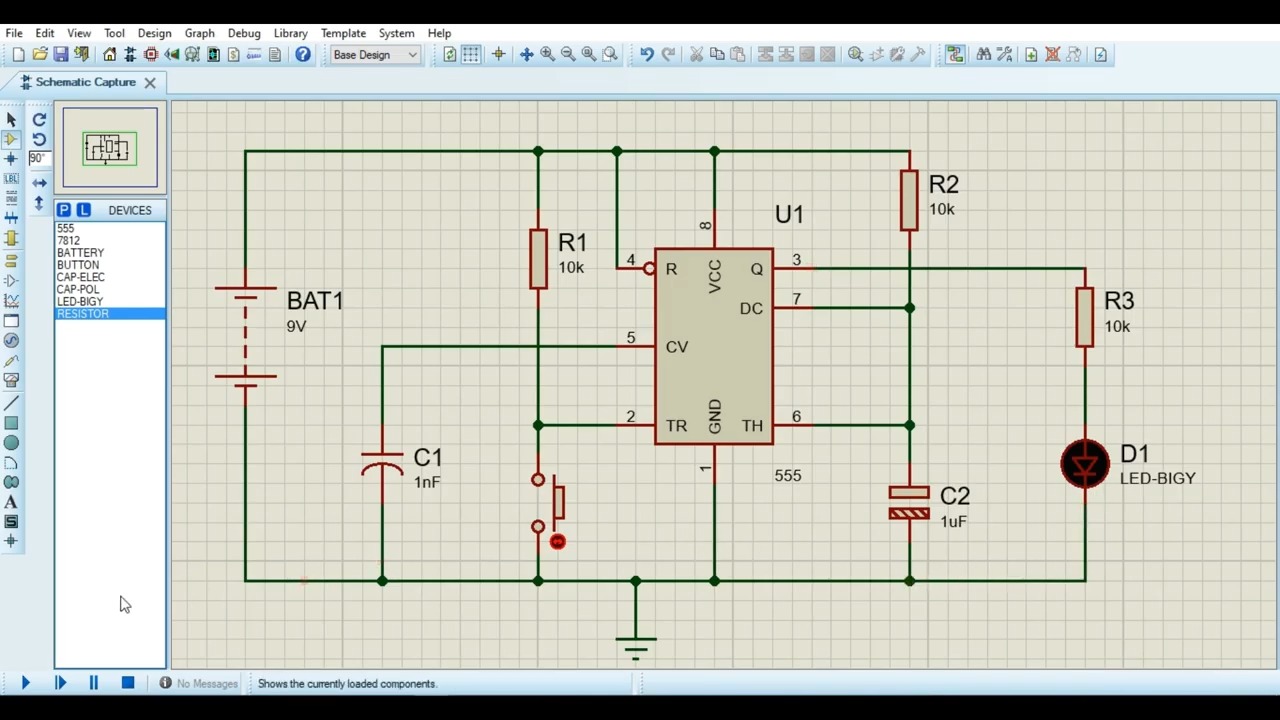Toggle the wire autorouter icon
Viewport: 1280px width, 720px height.
[955, 55]
